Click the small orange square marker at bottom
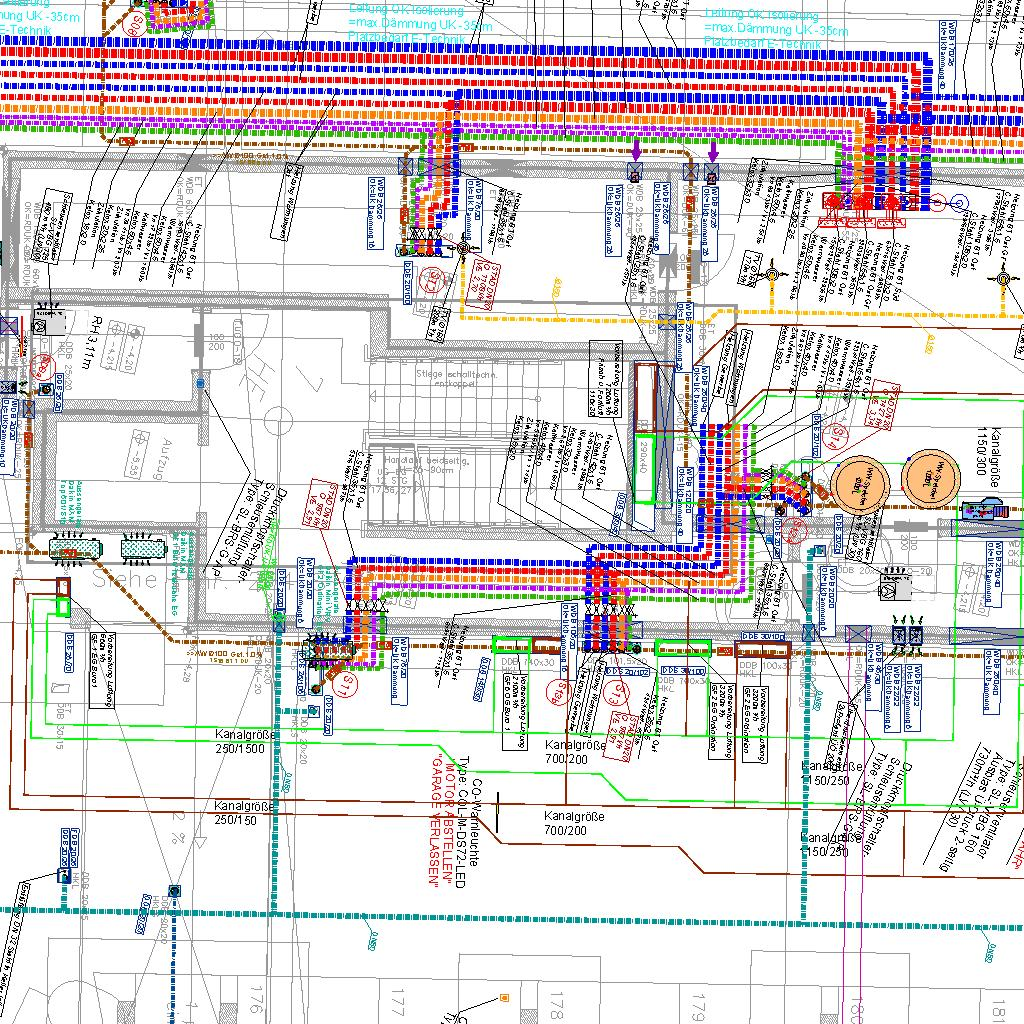 [x=505, y=997]
